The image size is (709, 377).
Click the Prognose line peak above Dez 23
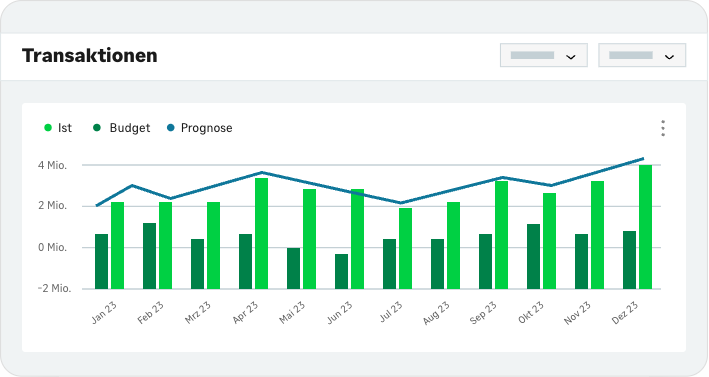click(x=643, y=159)
